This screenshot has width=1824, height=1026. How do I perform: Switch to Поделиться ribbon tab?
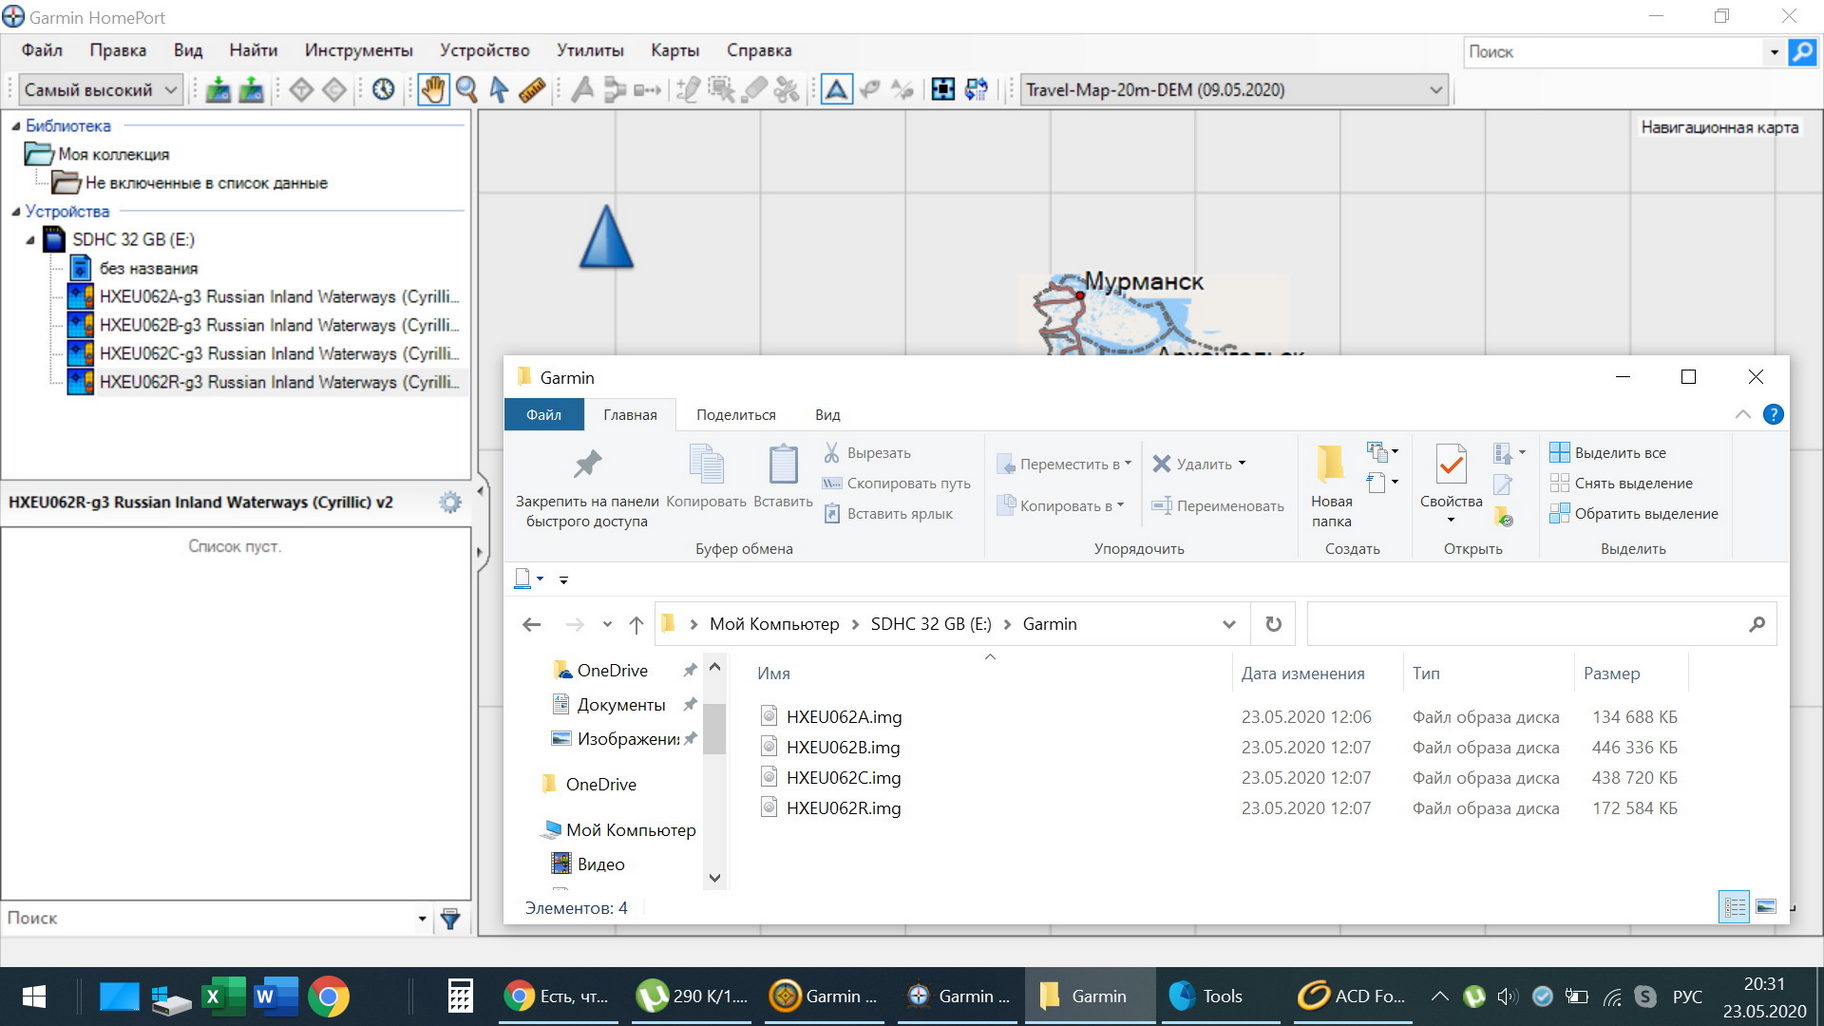click(736, 414)
